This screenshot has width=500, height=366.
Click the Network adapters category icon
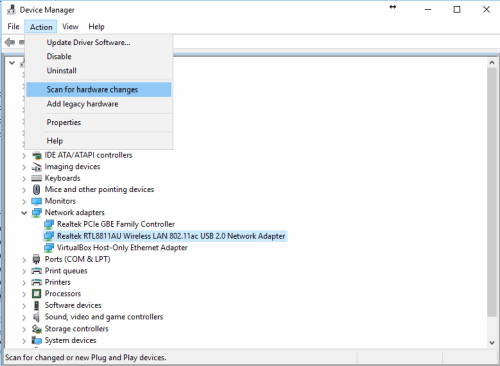point(36,213)
